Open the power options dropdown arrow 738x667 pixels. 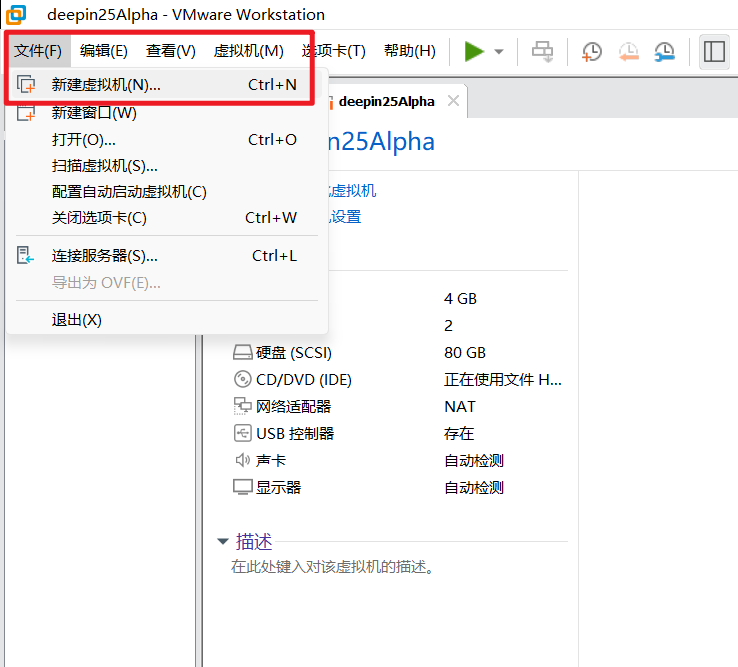pyautogui.click(x=499, y=51)
